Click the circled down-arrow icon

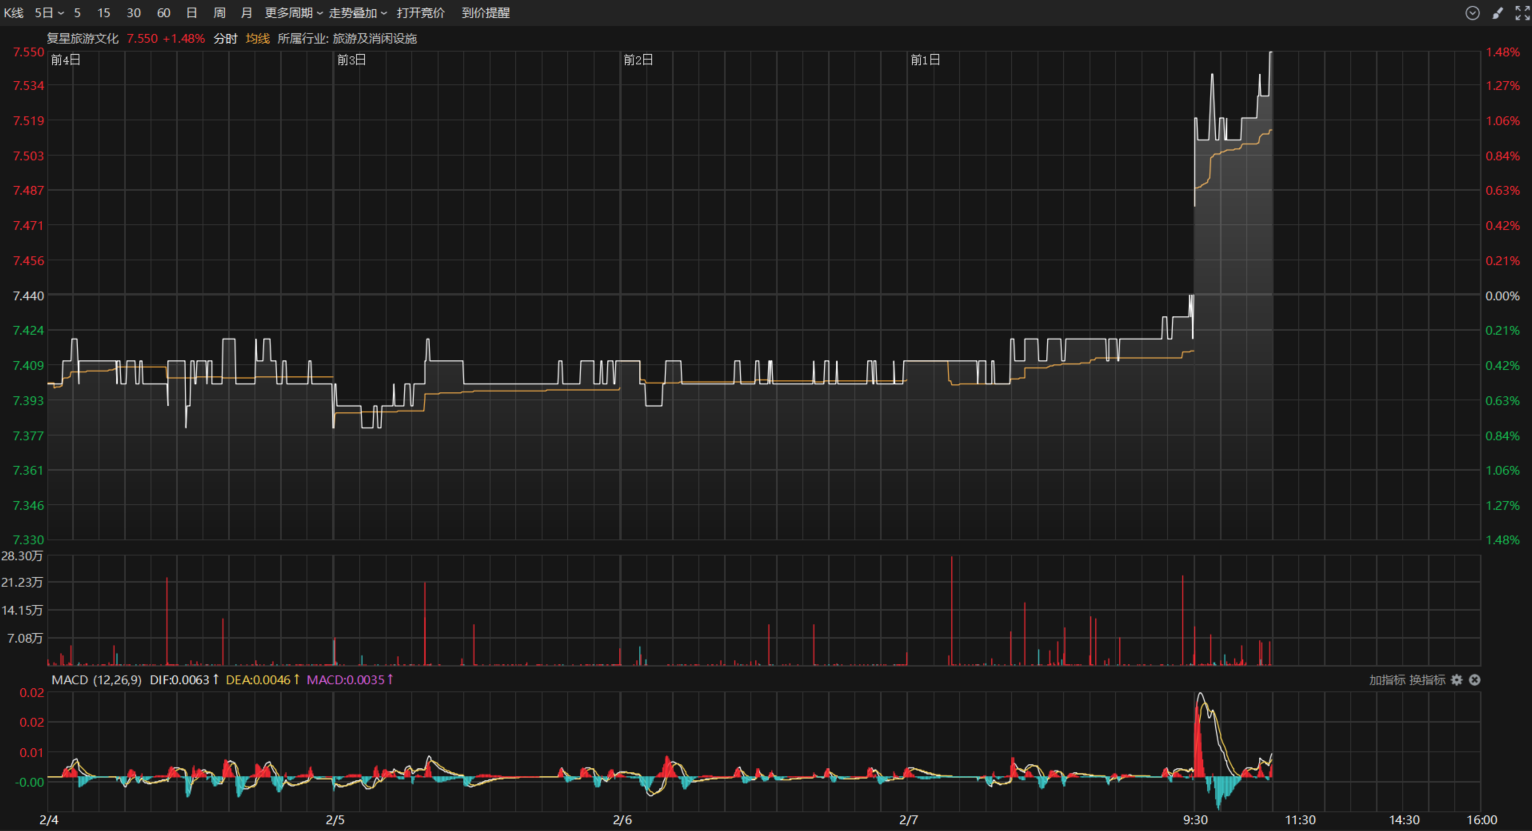coord(1472,13)
